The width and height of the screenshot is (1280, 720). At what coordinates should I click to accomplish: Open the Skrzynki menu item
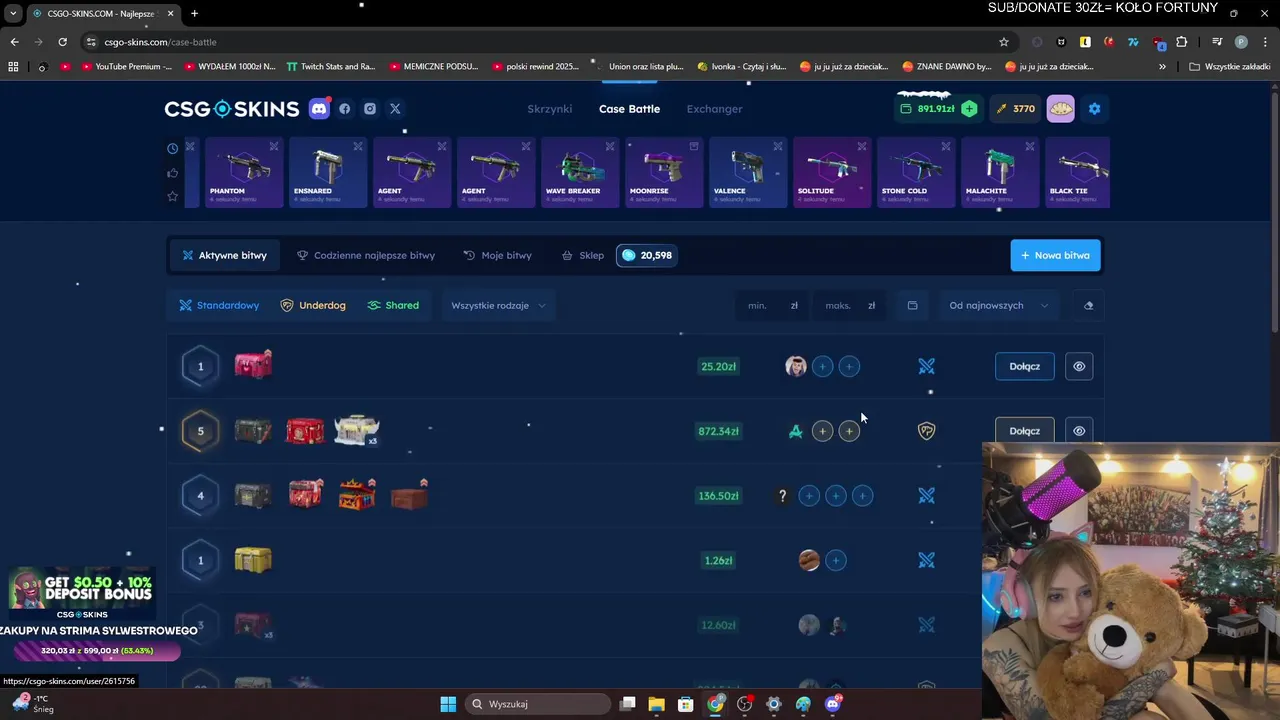[549, 109]
